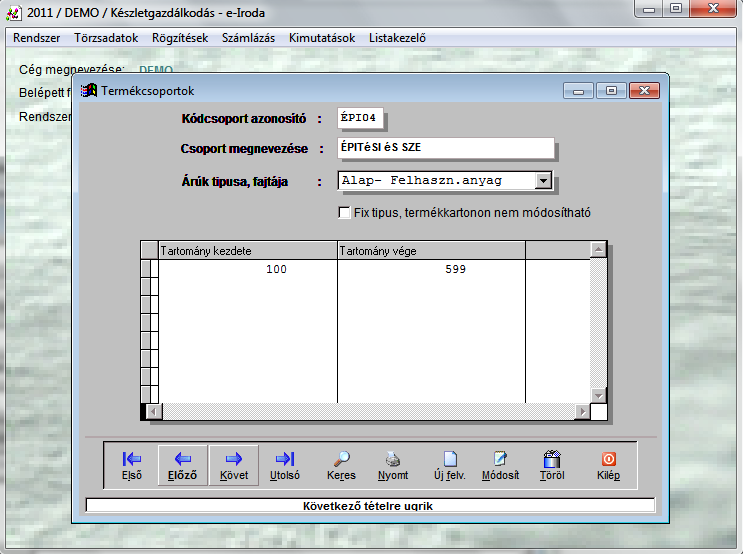Image resolution: width=743 pixels, height=554 pixels.
Task: Open the Listakezelő menu
Action: [398, 38]
